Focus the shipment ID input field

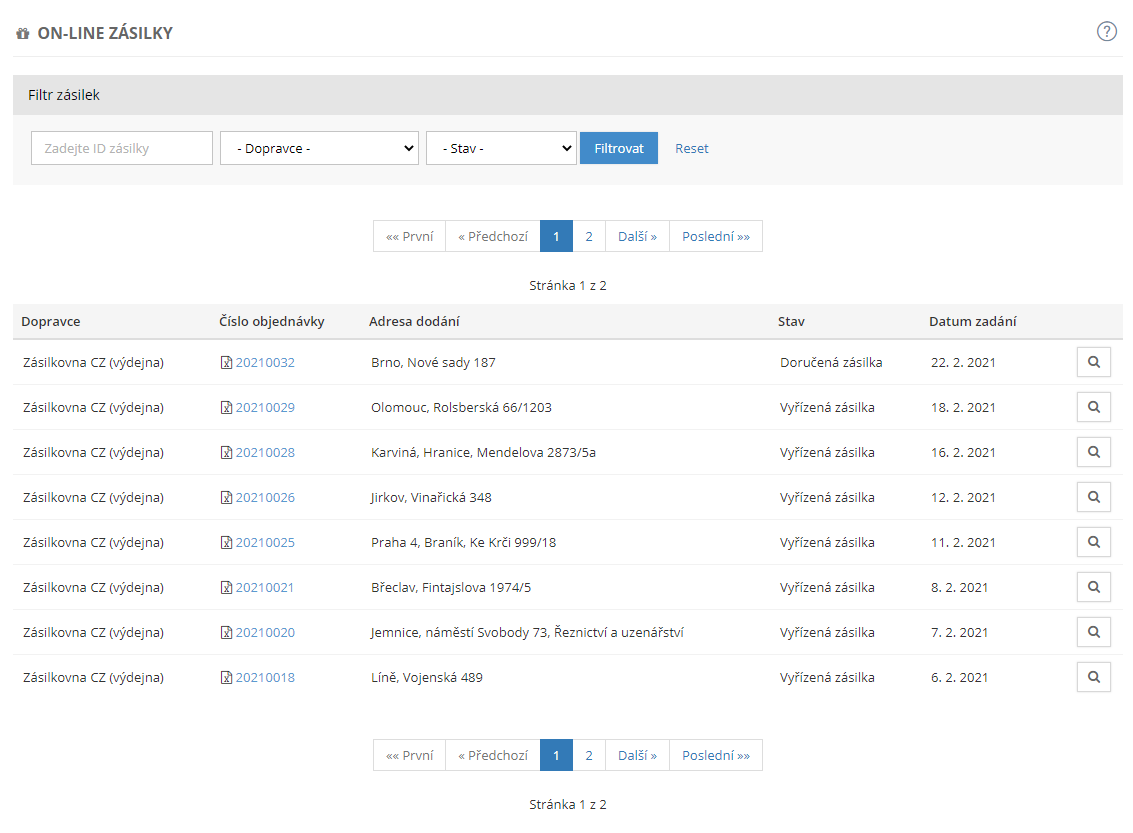coord(122,148)
